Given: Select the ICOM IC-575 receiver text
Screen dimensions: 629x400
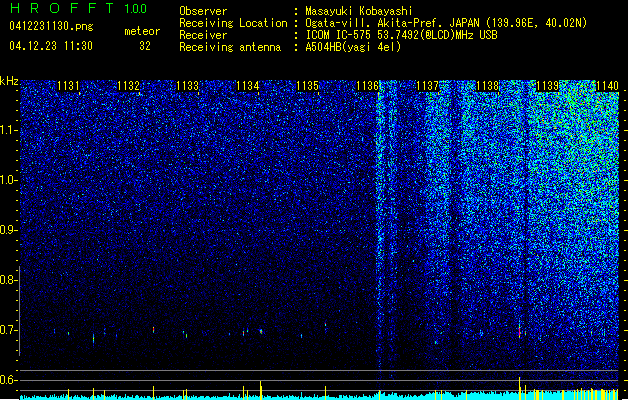Looking at the screenshot, I should tap(402, 35).
